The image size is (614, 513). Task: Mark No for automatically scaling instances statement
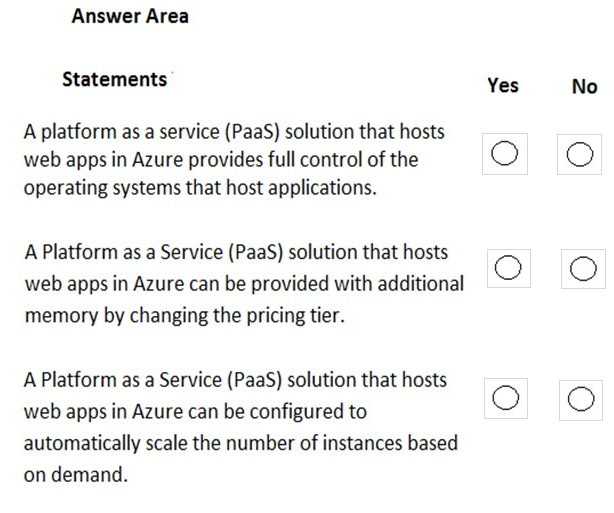point(582,398)
